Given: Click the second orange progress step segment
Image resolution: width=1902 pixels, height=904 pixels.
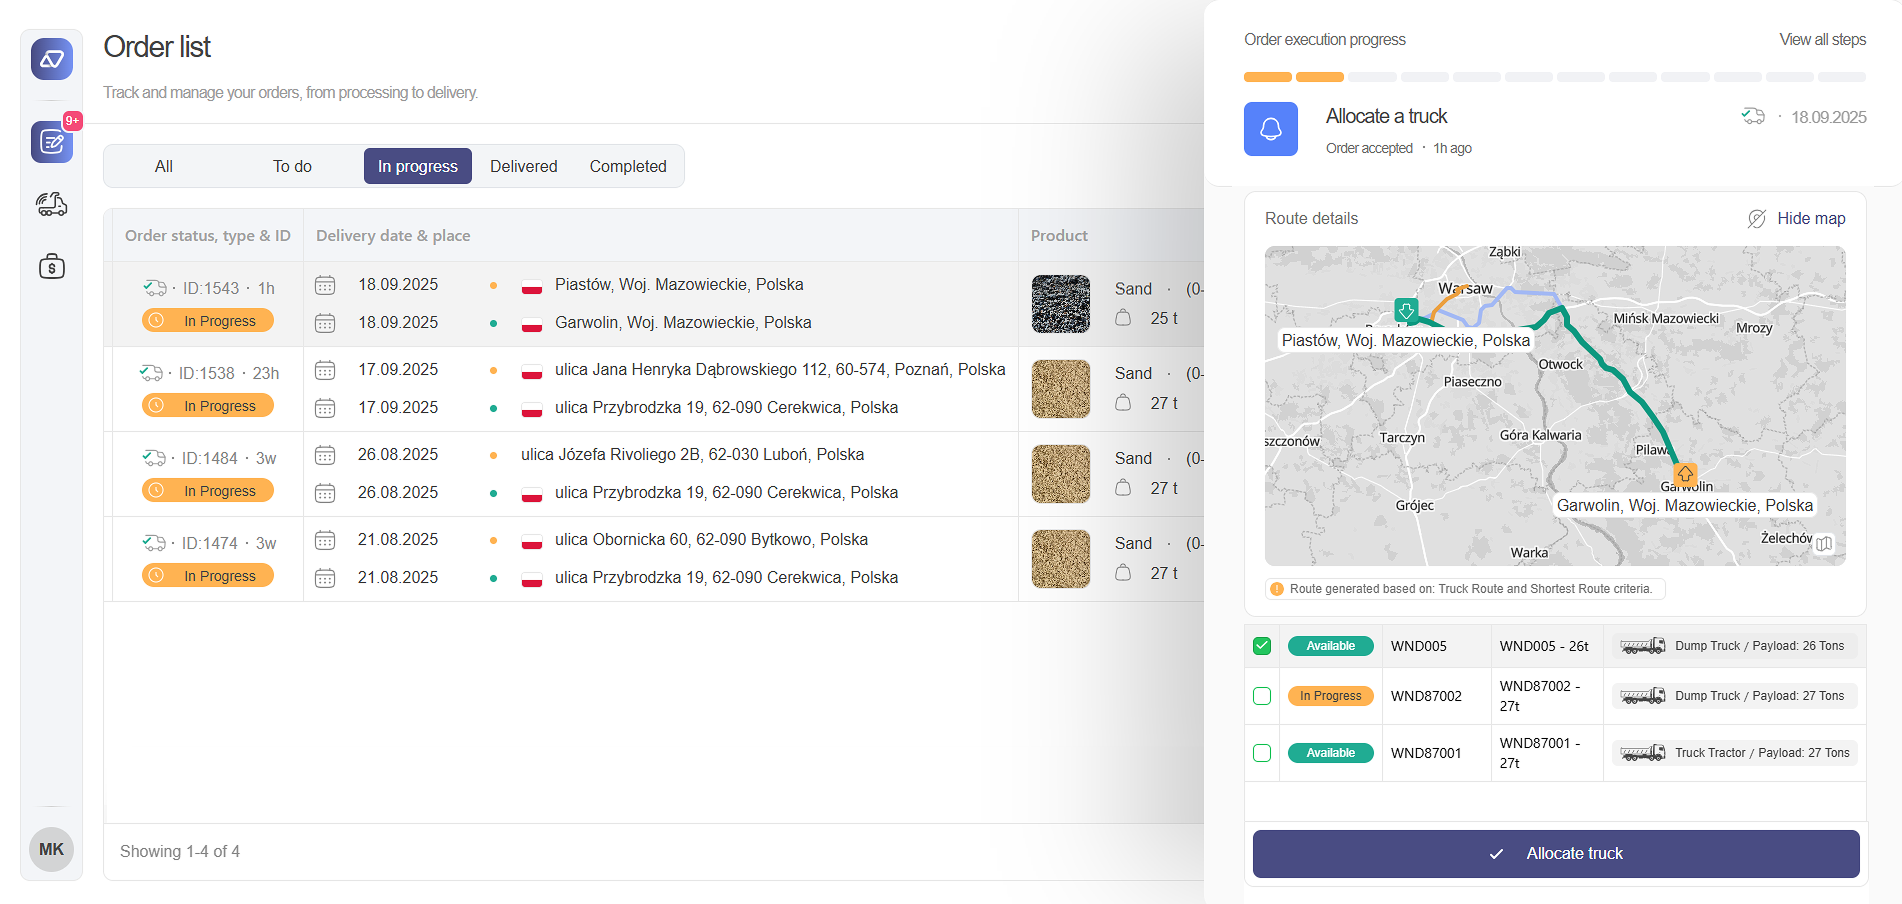Looking at the screenshot, I should [1319, 77].
